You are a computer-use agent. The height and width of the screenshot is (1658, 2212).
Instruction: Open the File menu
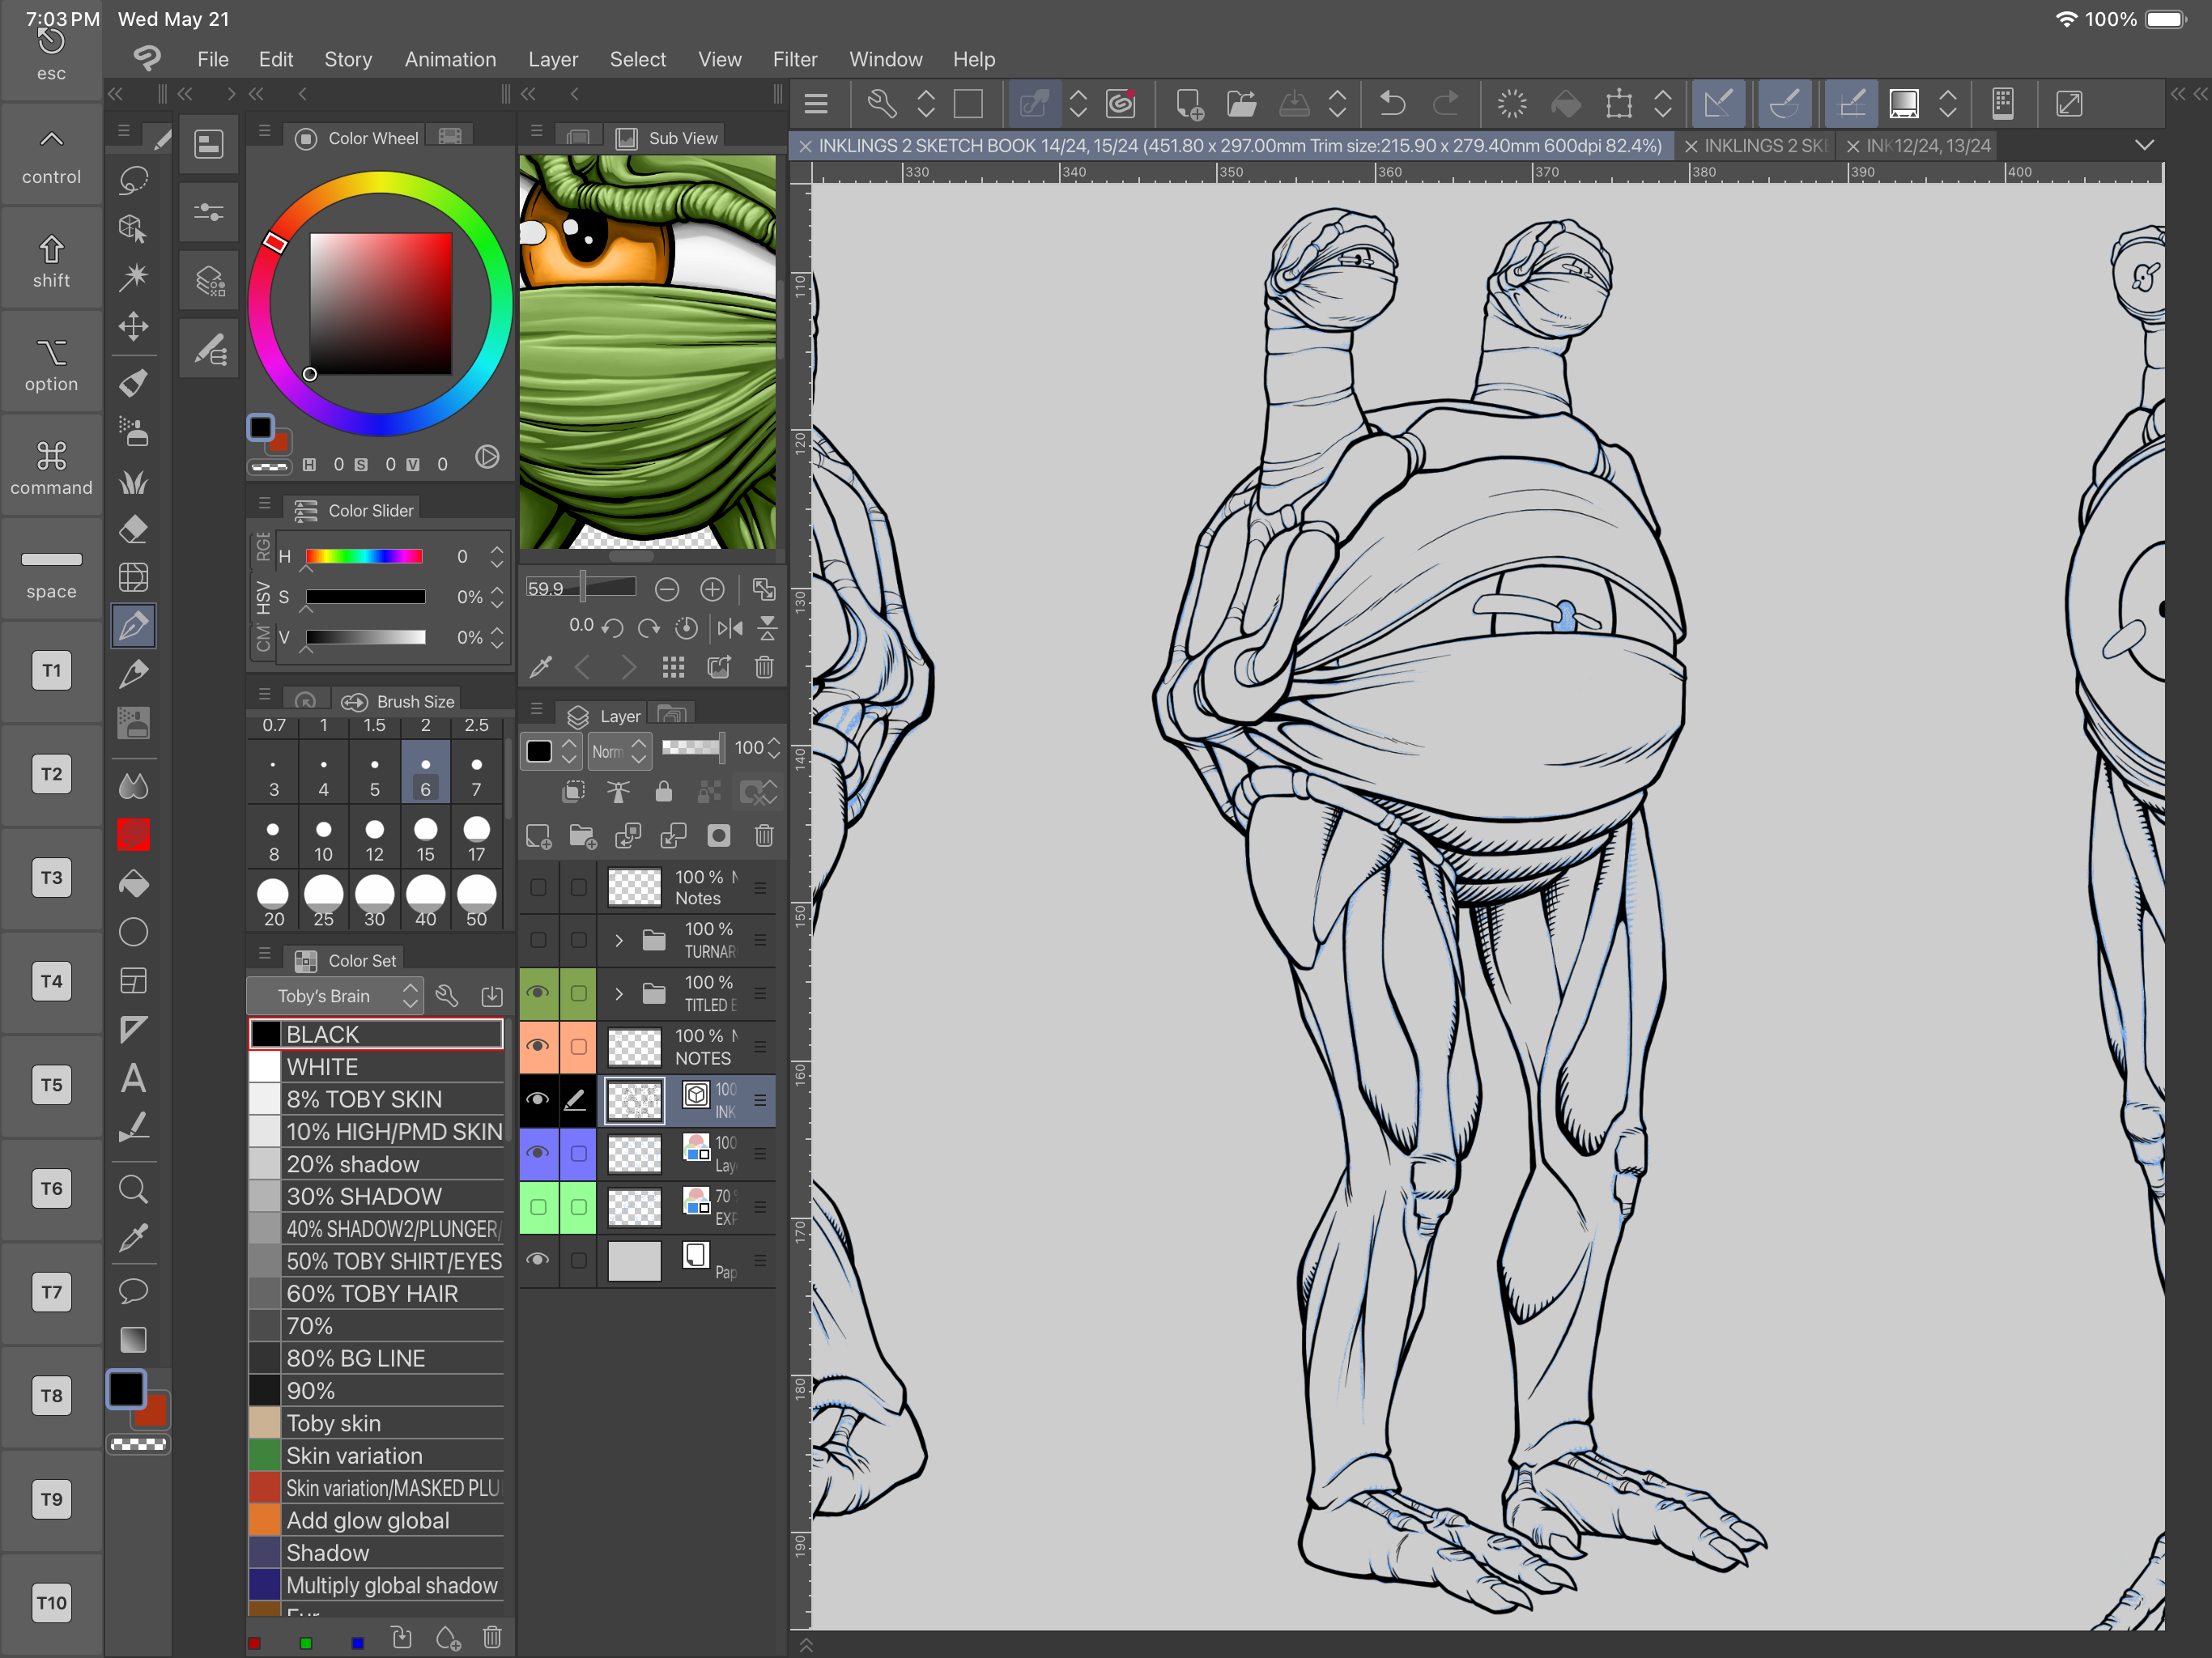pos(213,59)
